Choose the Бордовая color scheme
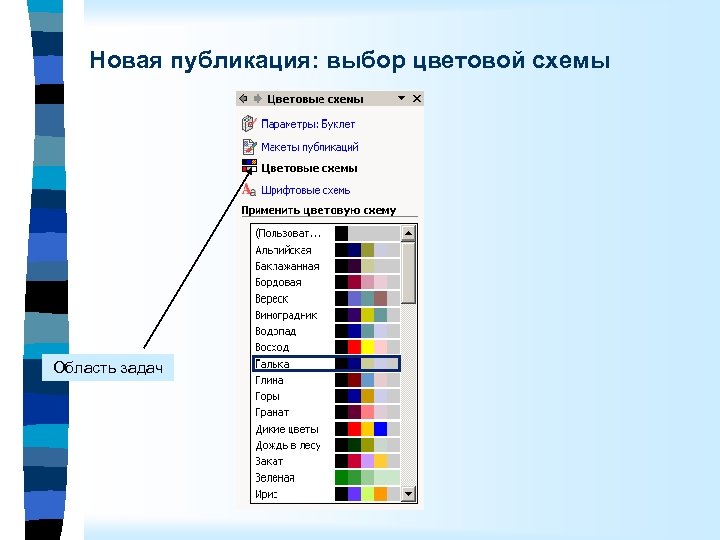 pyautogui.click(x=326, y=282)
